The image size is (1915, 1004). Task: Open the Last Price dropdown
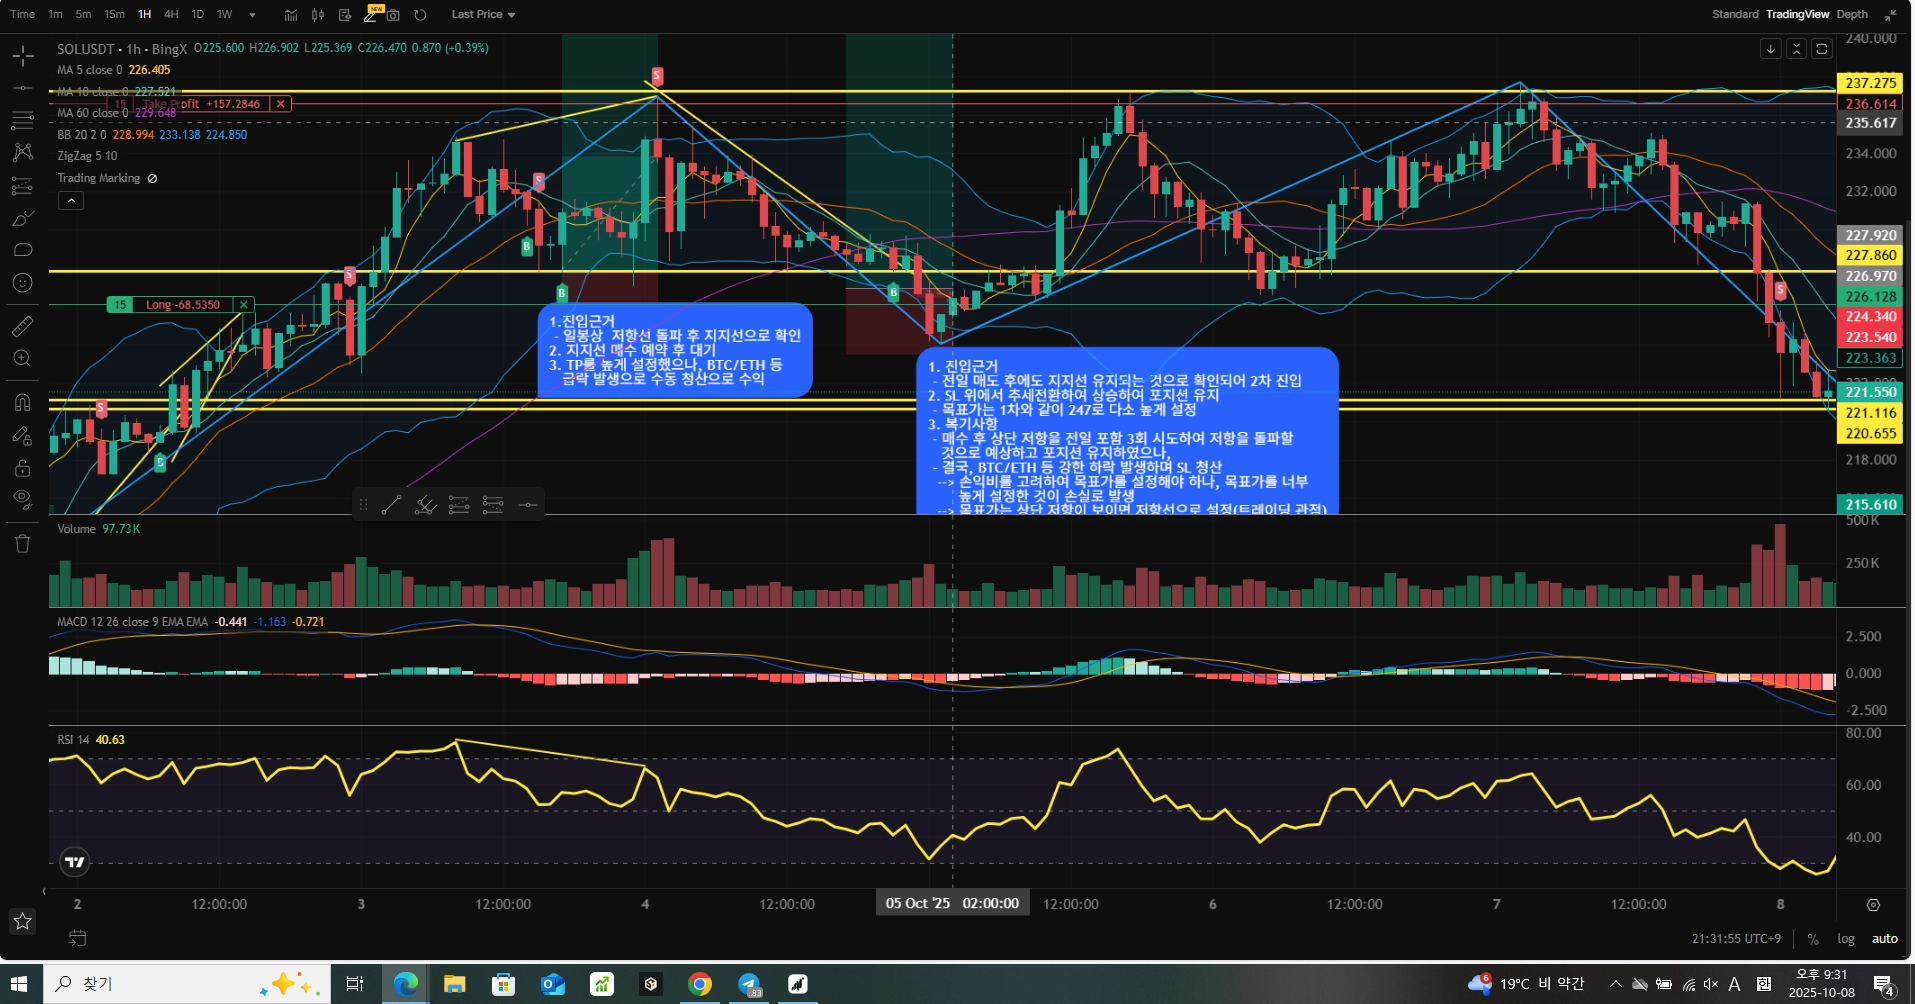[x=483, y=15]
